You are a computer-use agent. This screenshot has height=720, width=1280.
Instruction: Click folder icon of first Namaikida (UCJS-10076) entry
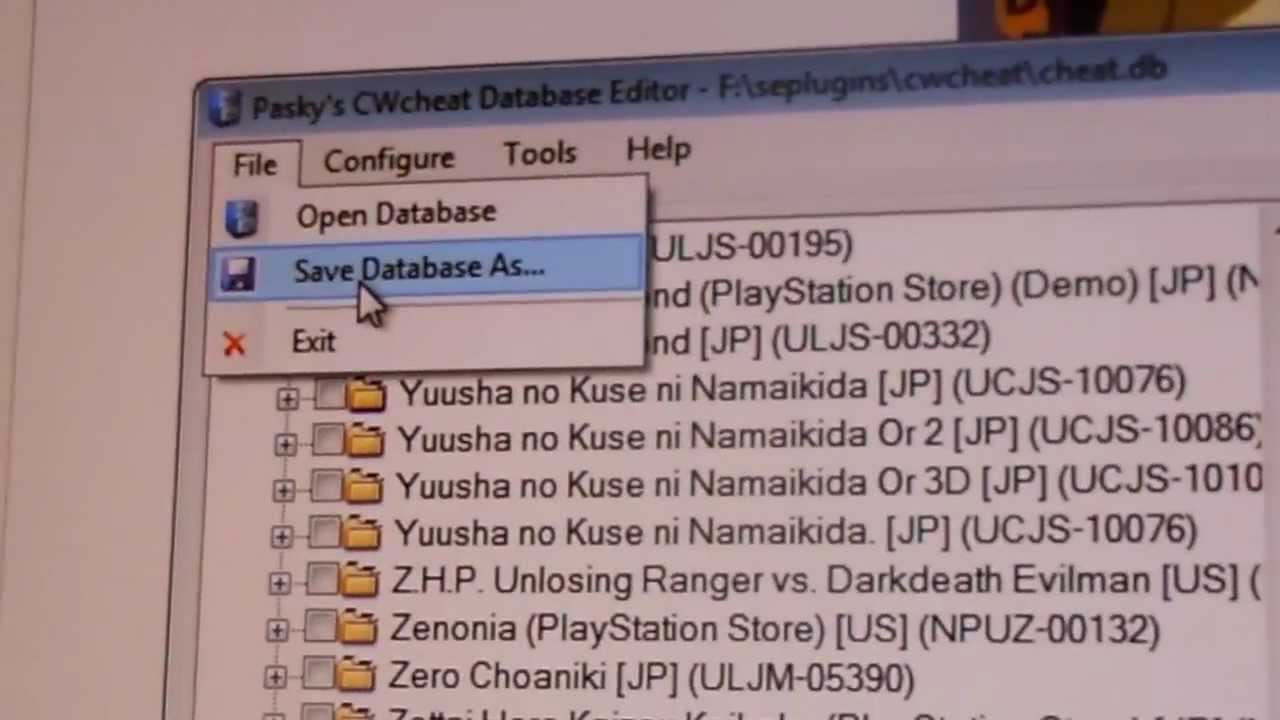[x=367, y=396]
